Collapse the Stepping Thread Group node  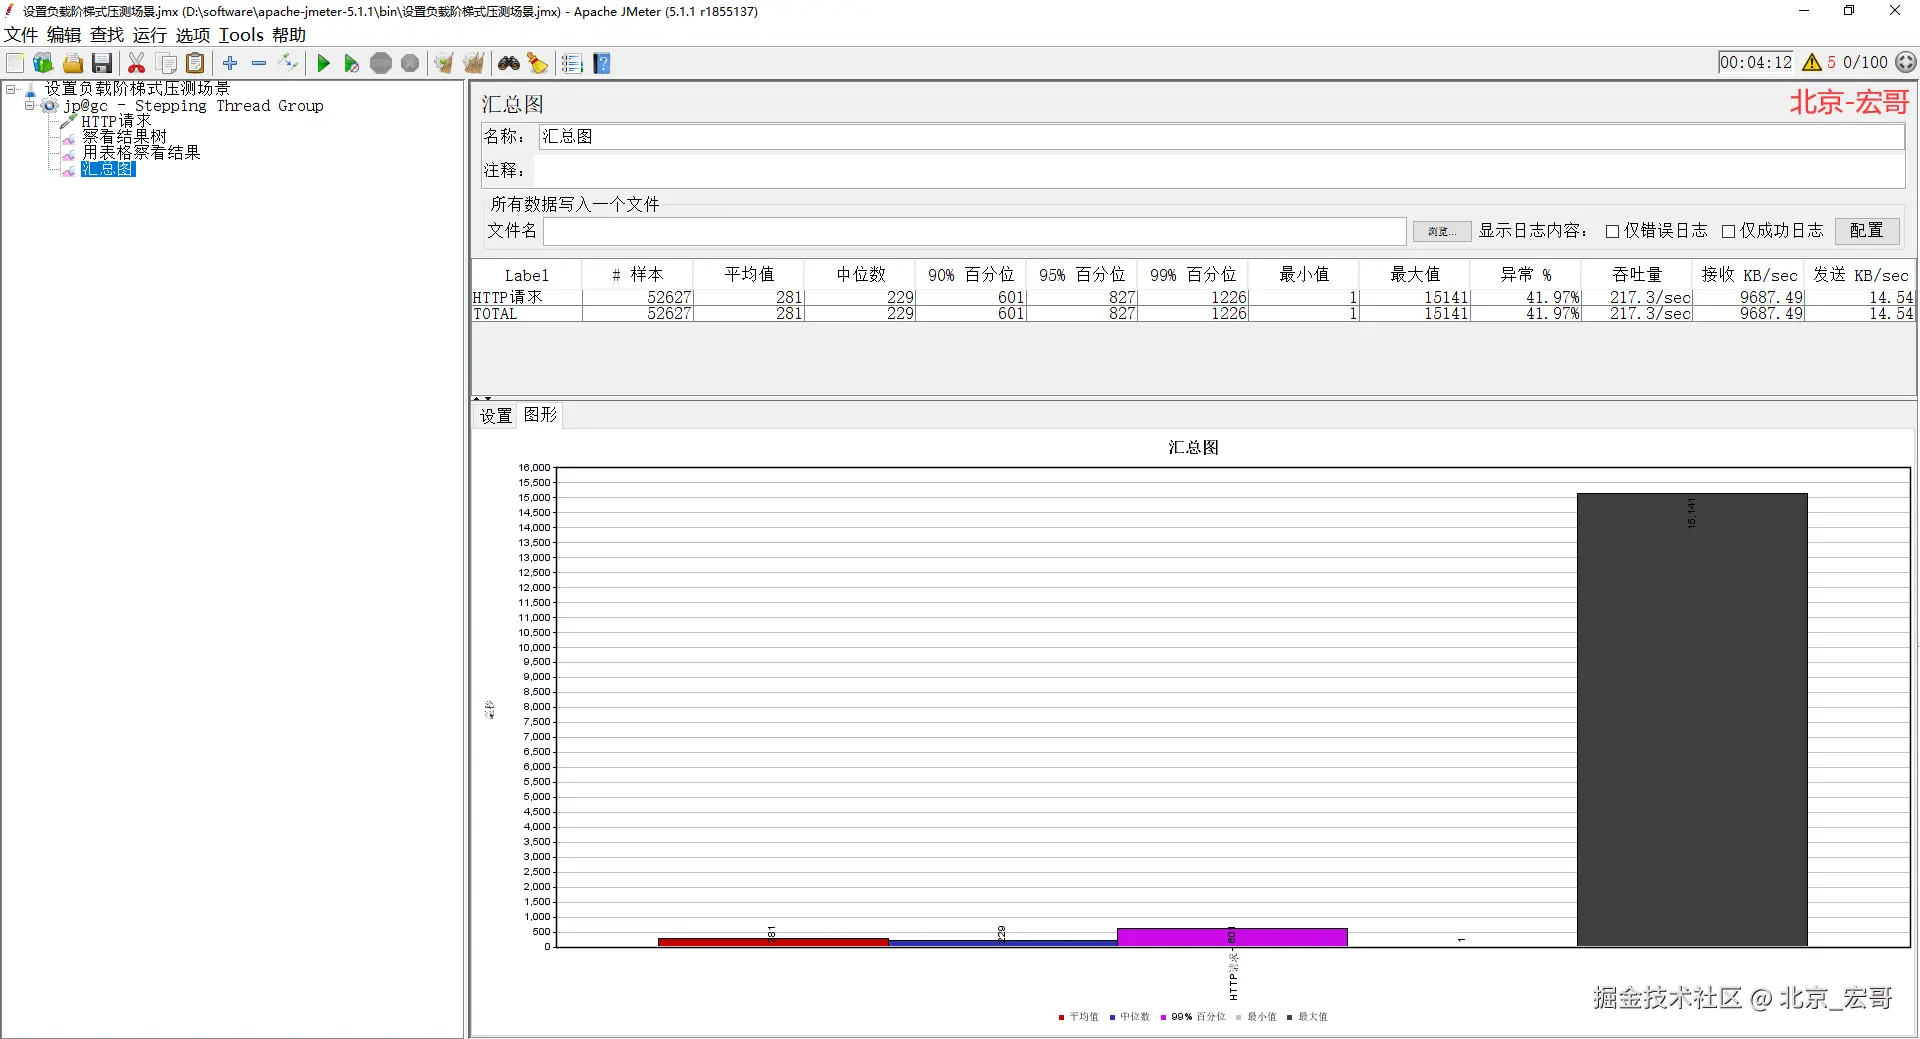point(30,105)
